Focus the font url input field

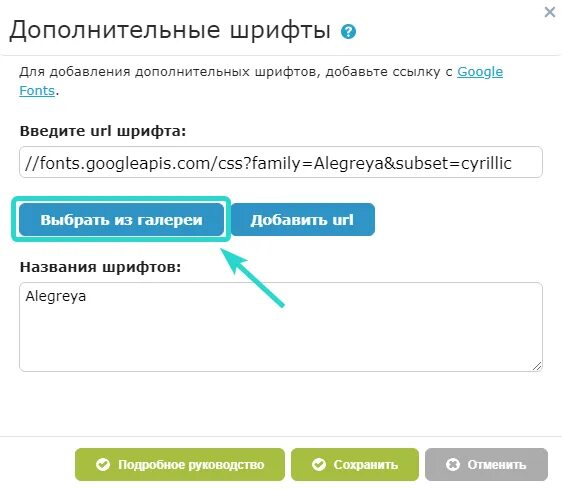click(281, 162)
